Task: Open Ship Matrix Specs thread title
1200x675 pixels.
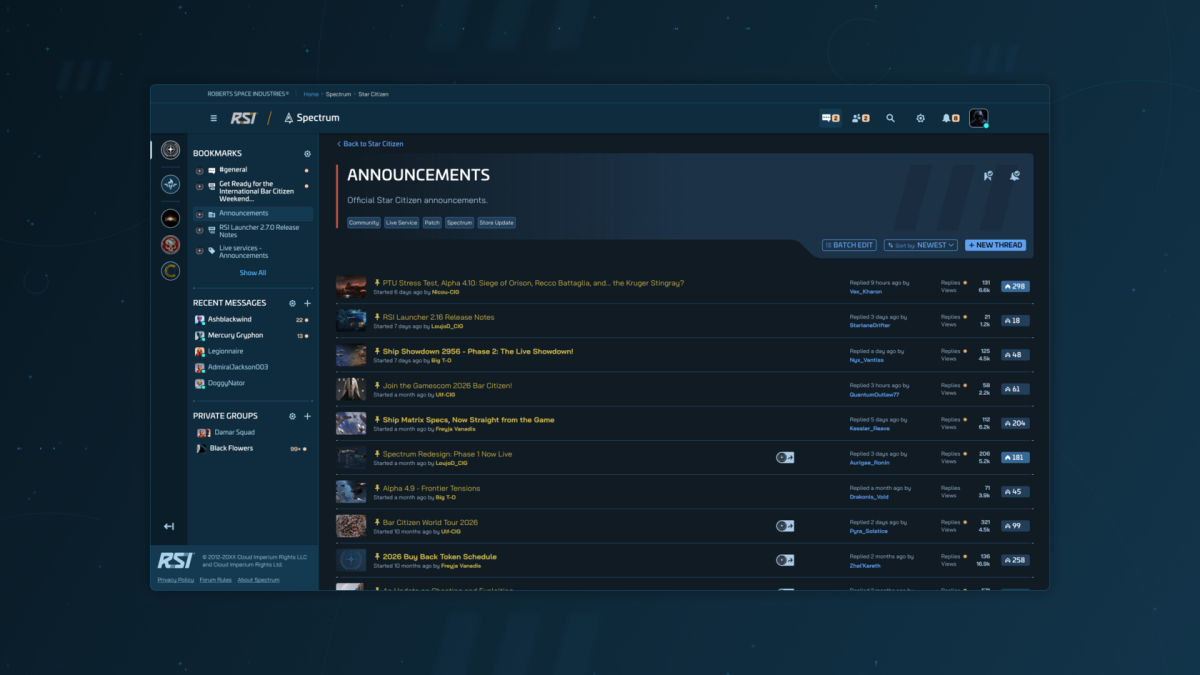Action: tap(468, 420)
